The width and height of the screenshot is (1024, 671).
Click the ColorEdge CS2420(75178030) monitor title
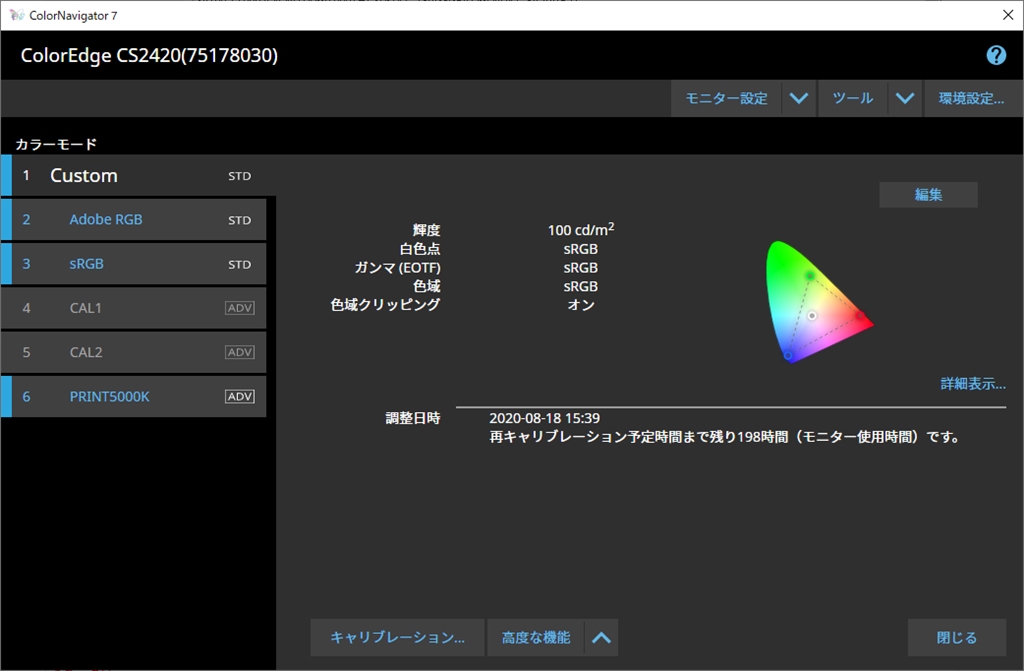[x=150, y=56]
